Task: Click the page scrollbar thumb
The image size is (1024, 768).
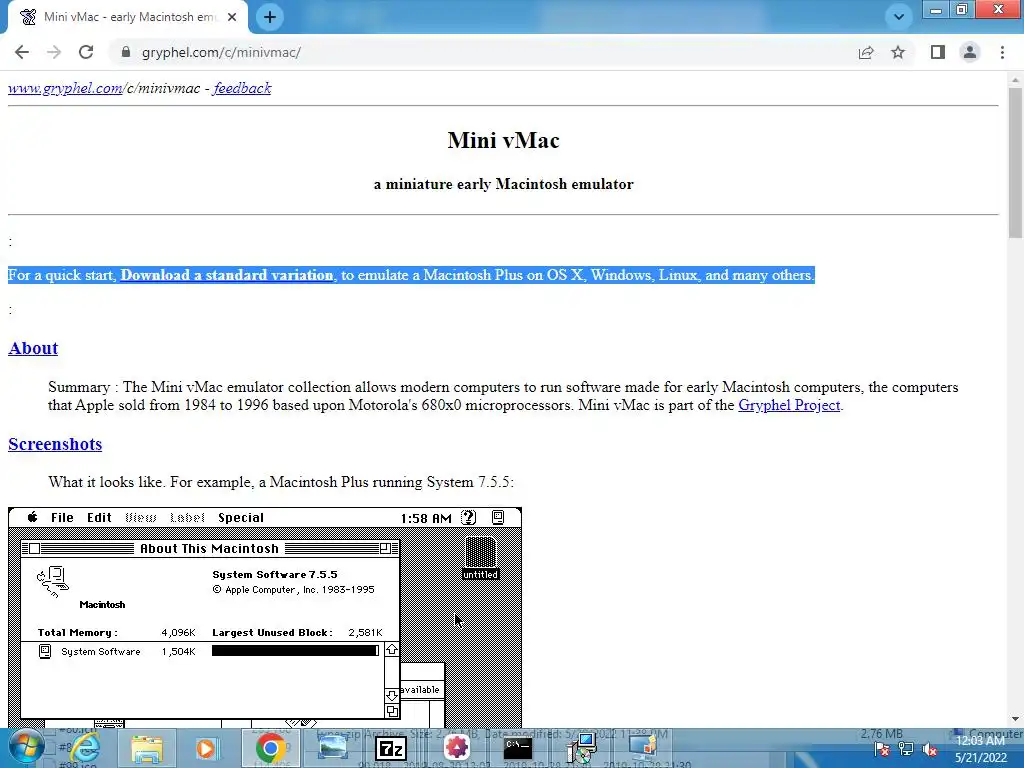Action: coord(1015,163)
